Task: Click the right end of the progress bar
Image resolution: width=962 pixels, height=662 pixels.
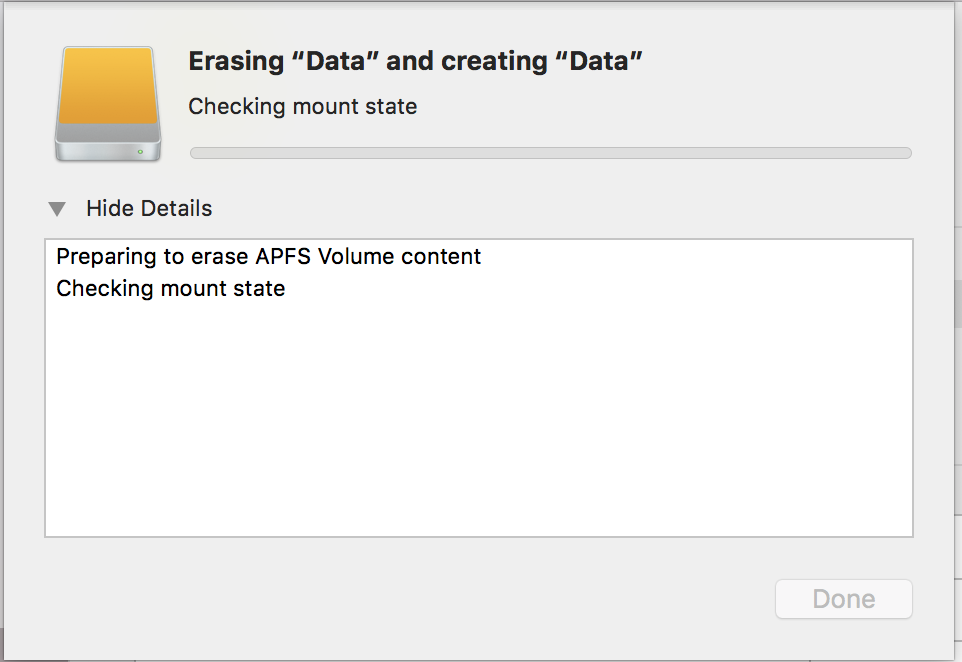Action: (905, 153)
